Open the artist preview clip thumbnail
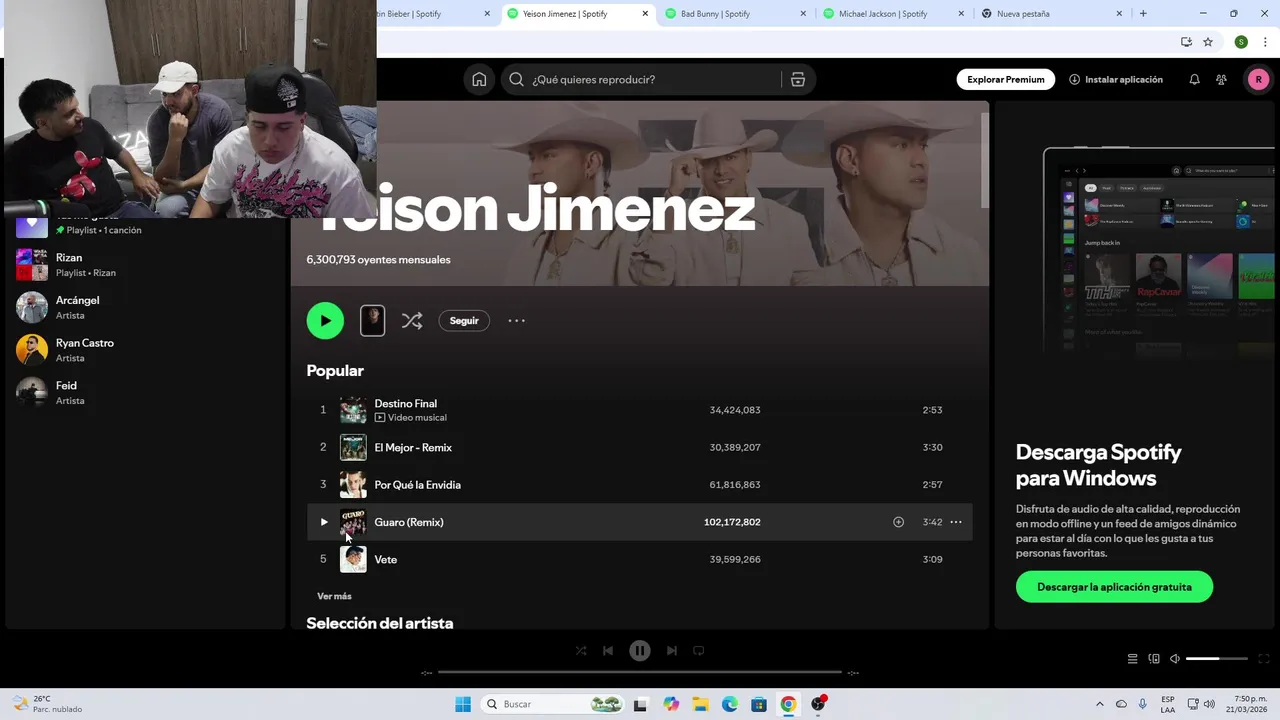The width and height of the screenshot is (1280, 720). pos(372,320)
